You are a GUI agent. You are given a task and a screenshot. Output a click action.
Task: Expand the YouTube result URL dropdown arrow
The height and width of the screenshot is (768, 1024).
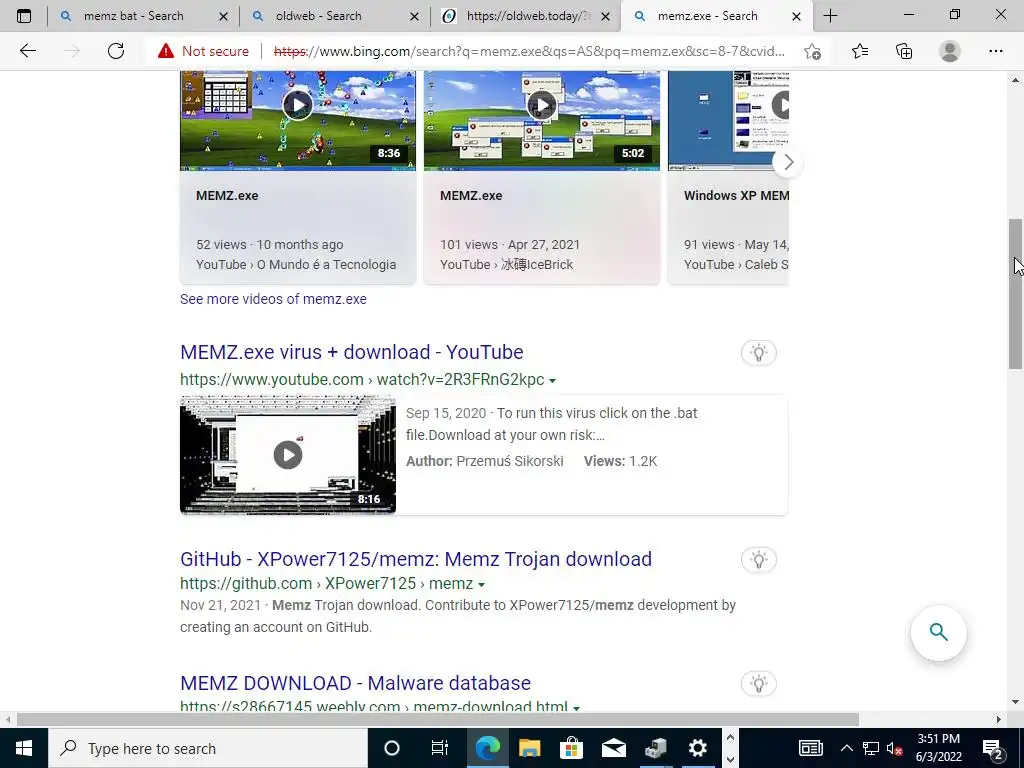coord(552,381)
